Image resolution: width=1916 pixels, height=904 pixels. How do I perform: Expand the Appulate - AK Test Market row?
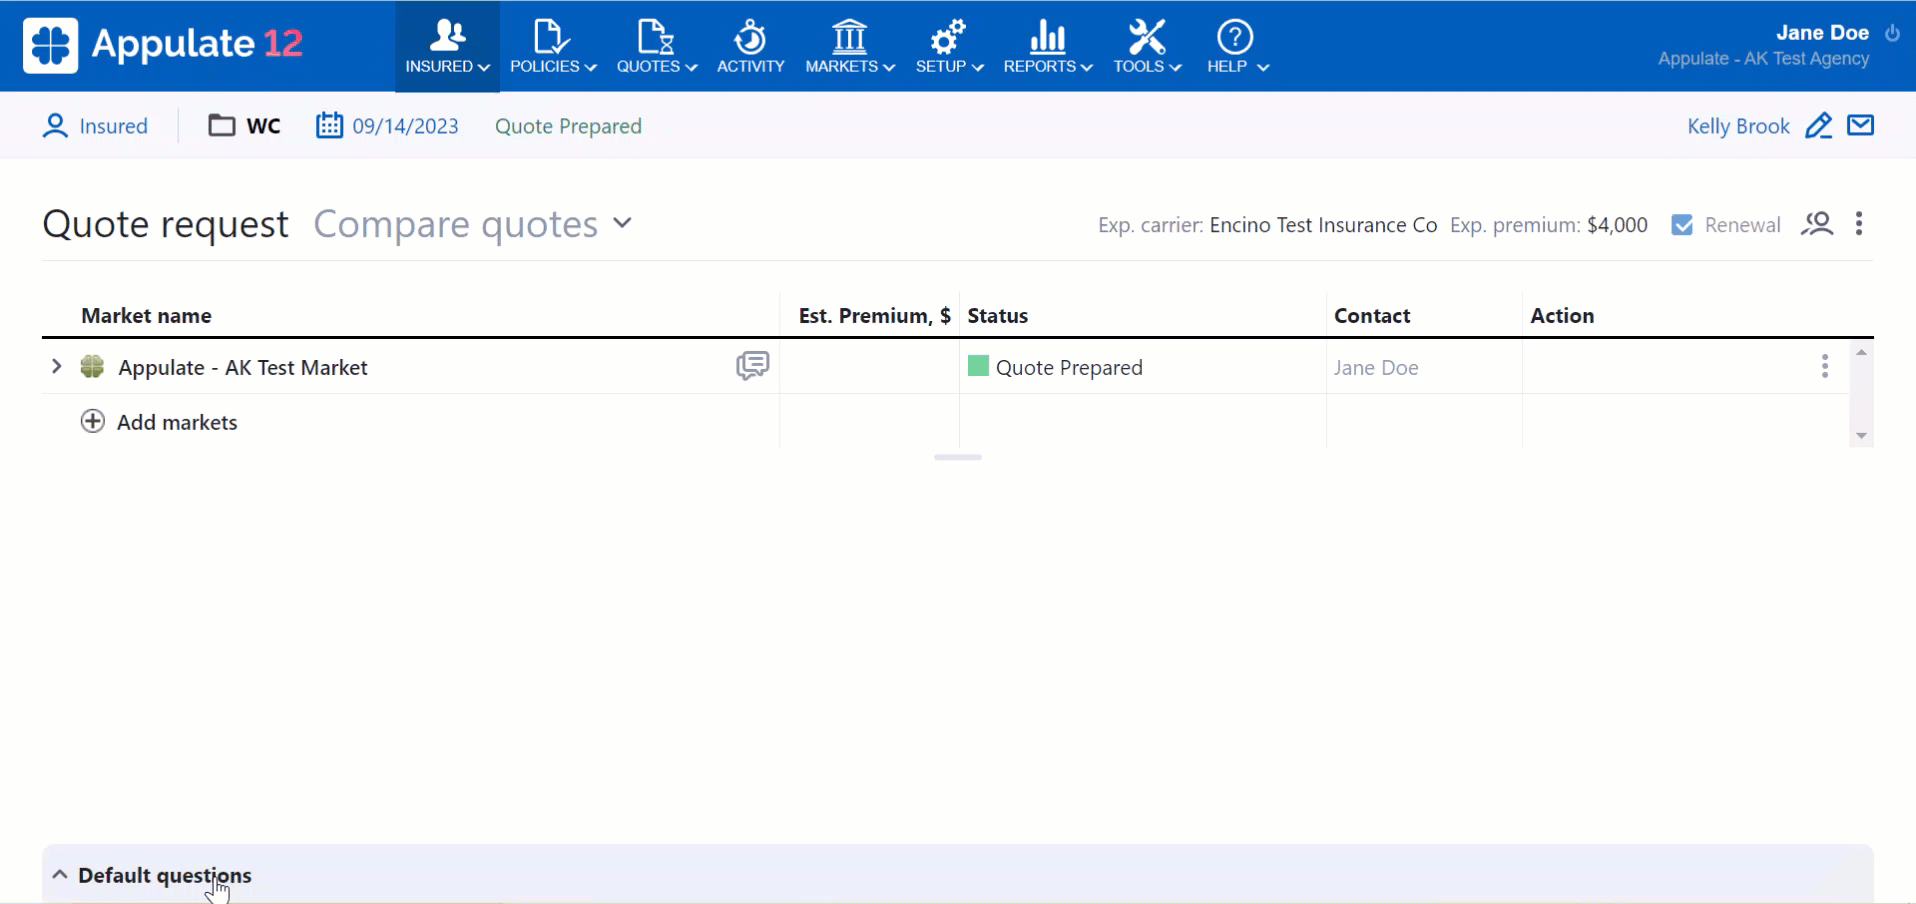[x=57, y=367]
